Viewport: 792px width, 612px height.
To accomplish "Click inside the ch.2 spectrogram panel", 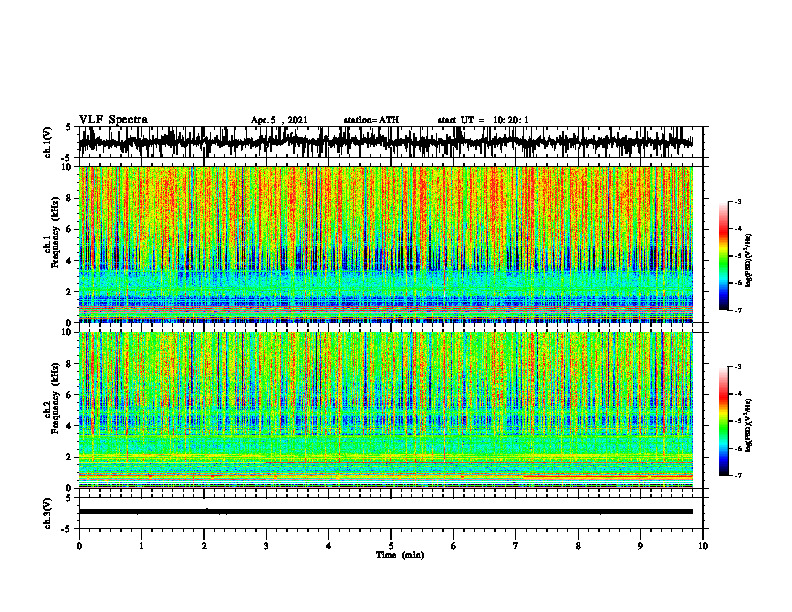I will point(386,410).
